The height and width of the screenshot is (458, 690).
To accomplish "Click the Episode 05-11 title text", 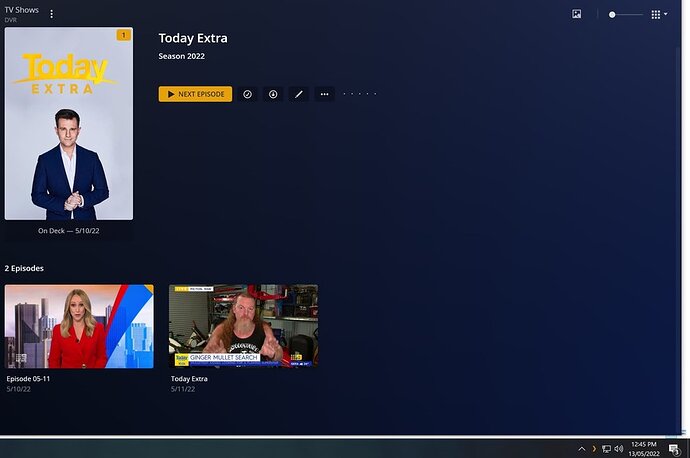I will click(x=28, y=379).
